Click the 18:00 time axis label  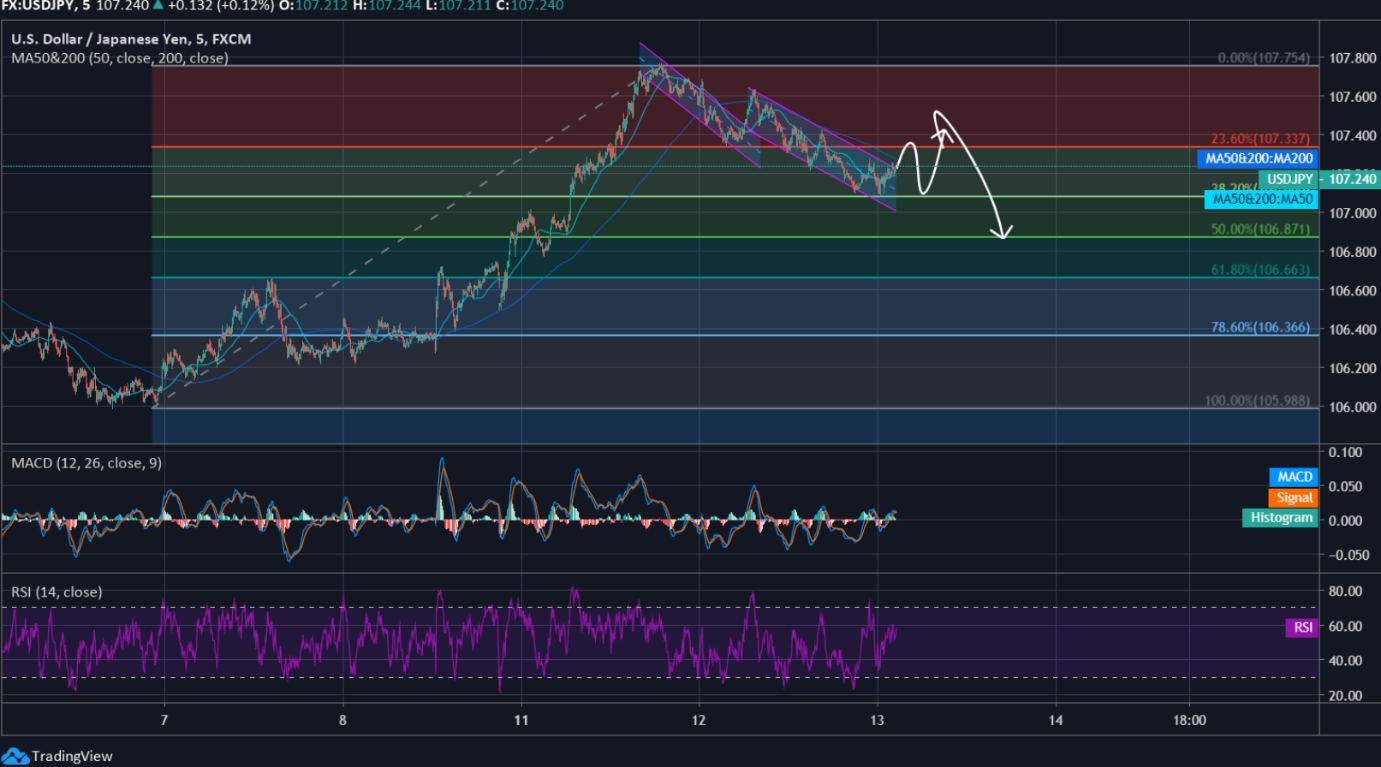[1187, 720]
